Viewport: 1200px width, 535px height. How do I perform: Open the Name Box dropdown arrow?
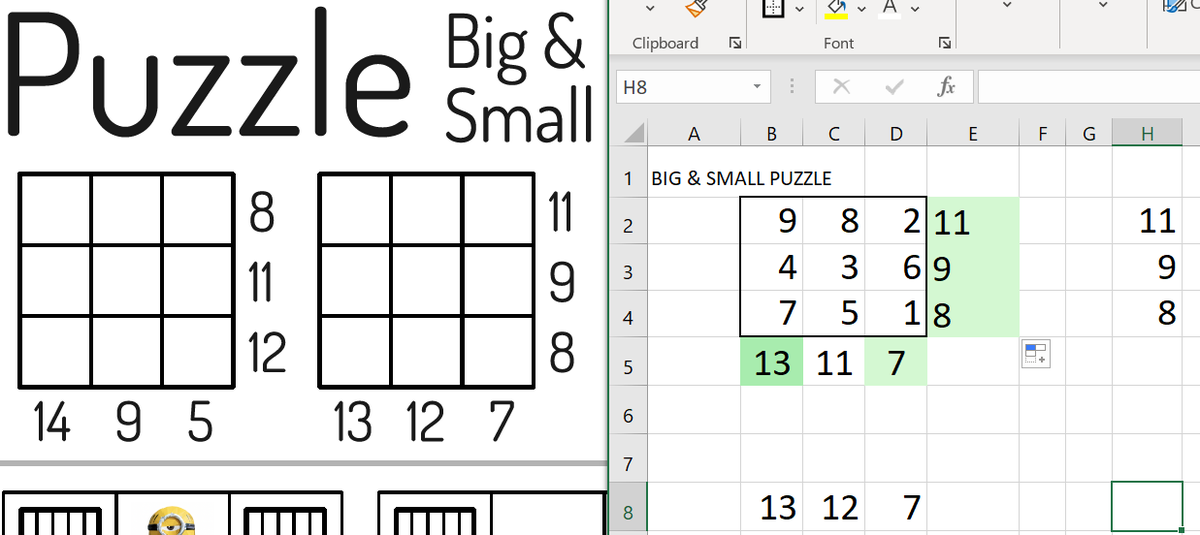(x=757, y=87)
